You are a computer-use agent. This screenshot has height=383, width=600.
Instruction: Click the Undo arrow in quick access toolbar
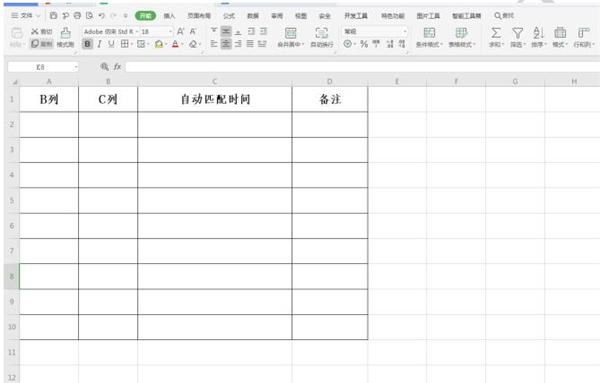[101, 16]
